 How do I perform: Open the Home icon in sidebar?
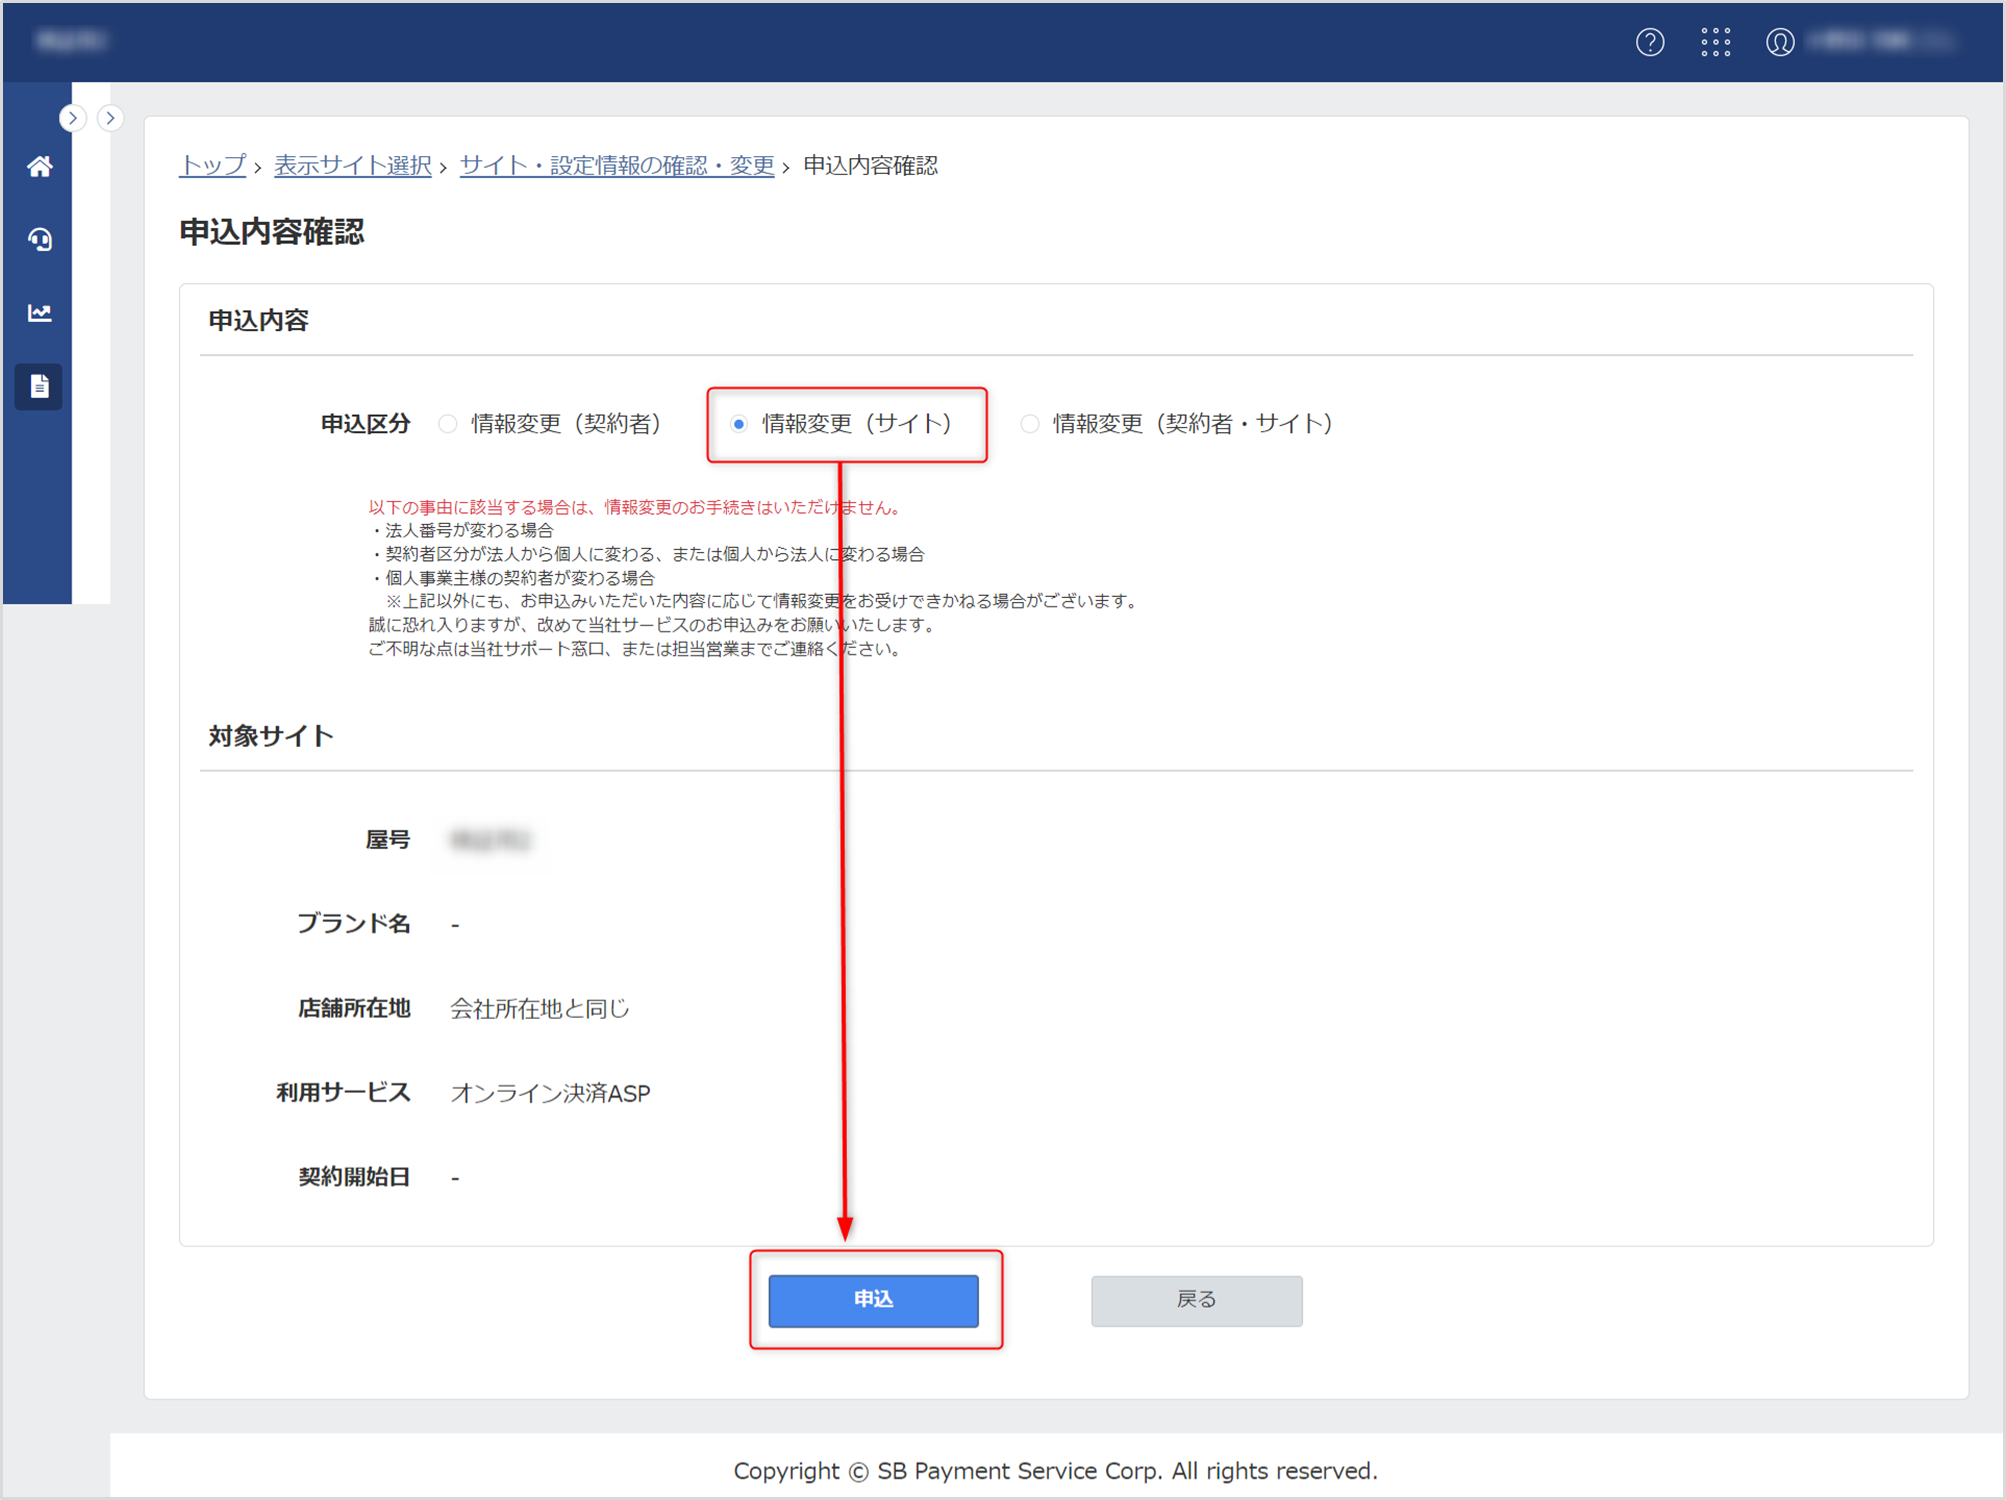click(39, 166)
